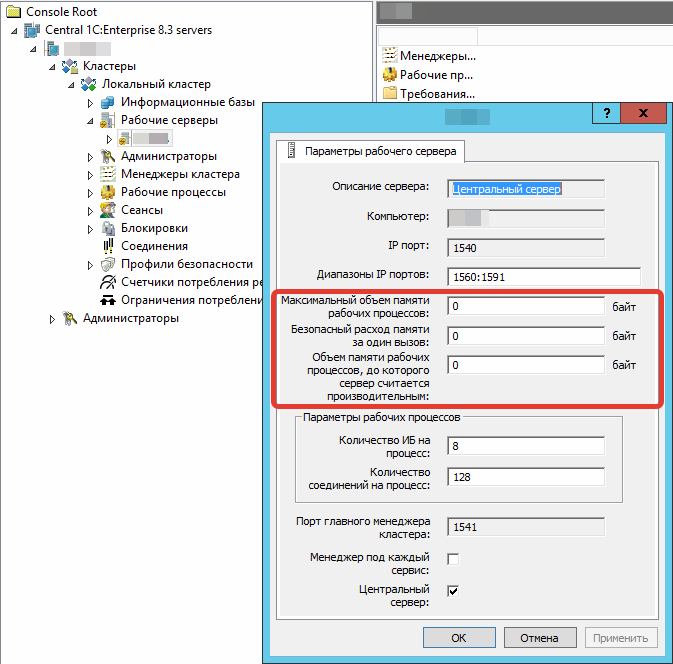Screen dimensions: 673x664
Task: Switch to Параметры рабочего сервера tab
Action: point(371,150)
